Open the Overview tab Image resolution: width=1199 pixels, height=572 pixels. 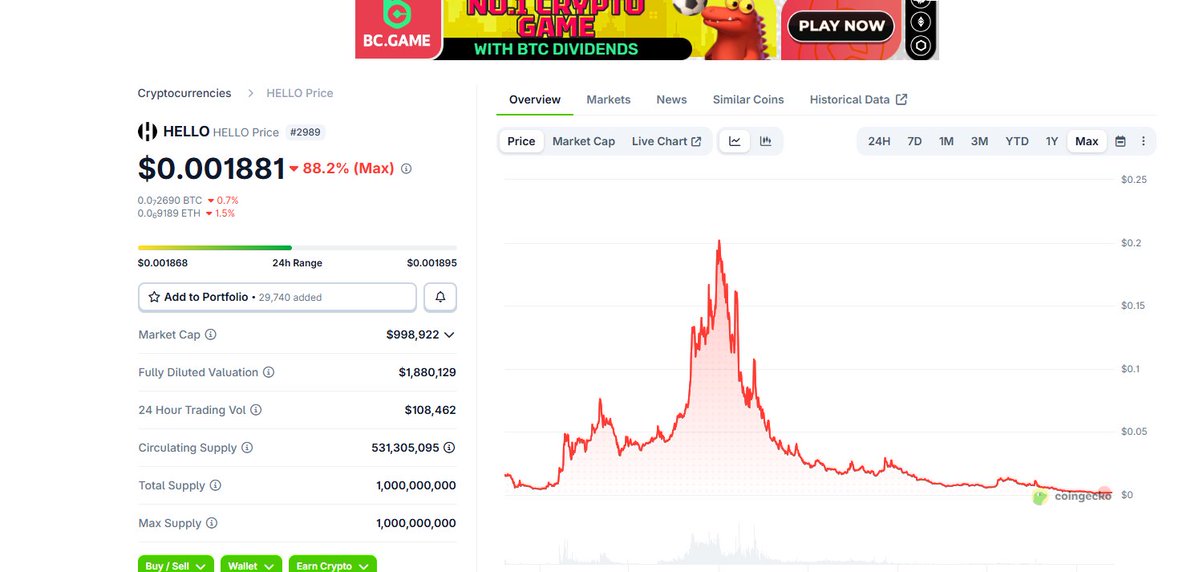click(x=535, y=99)
